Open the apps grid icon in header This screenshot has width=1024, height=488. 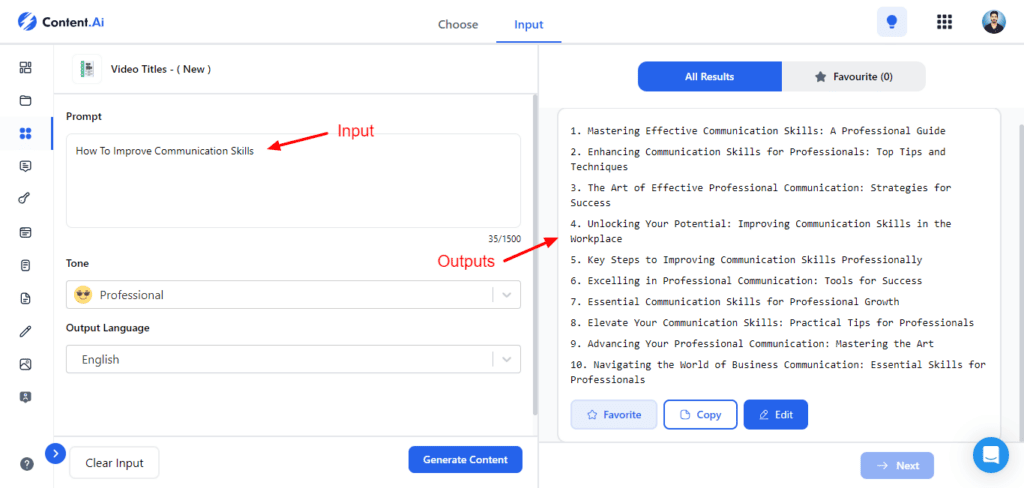tap(944, 22)
